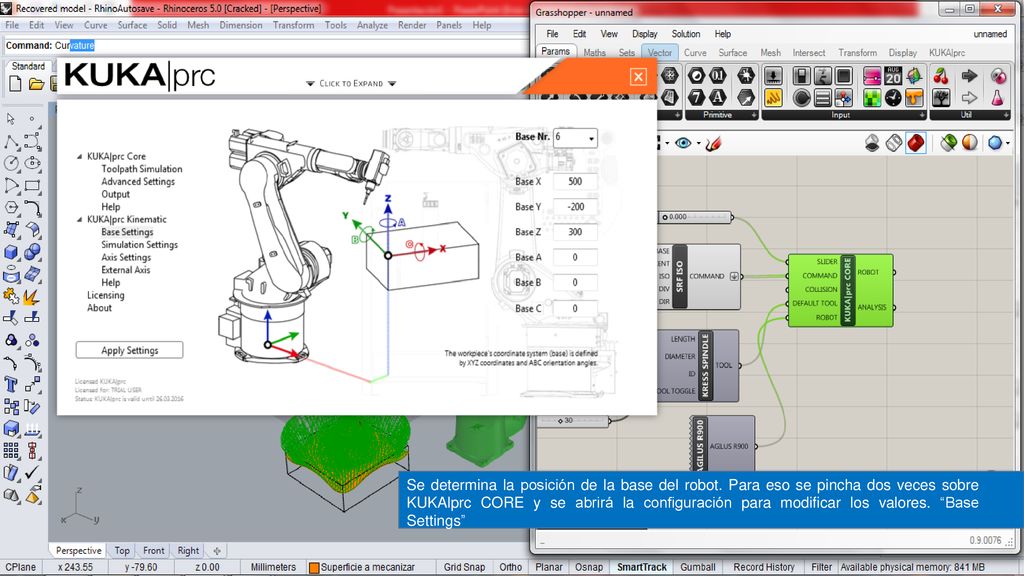Click the New file icon in Standard toolbar
Screen dimensions: 1024x576
coord(15,84)
